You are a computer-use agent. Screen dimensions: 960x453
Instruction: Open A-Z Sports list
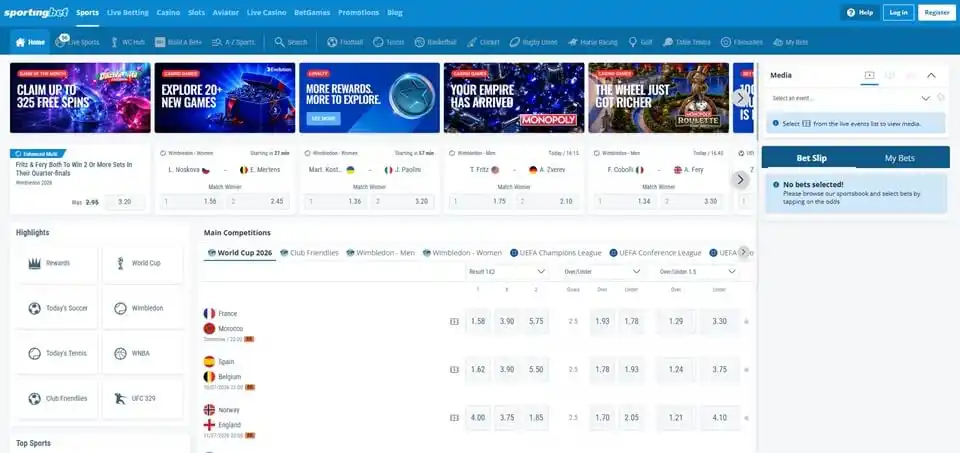click(x=233, y=42)
